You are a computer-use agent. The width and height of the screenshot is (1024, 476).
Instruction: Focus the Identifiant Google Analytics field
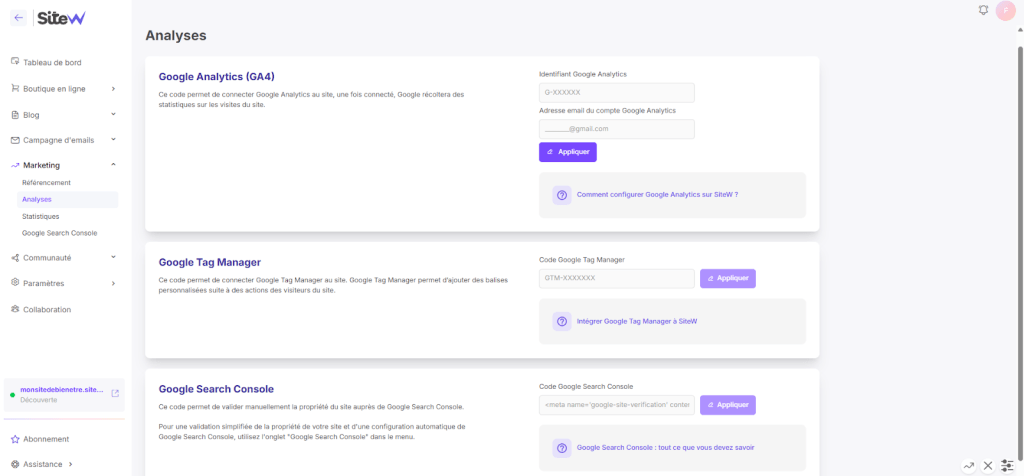click(x=616, y=93)
